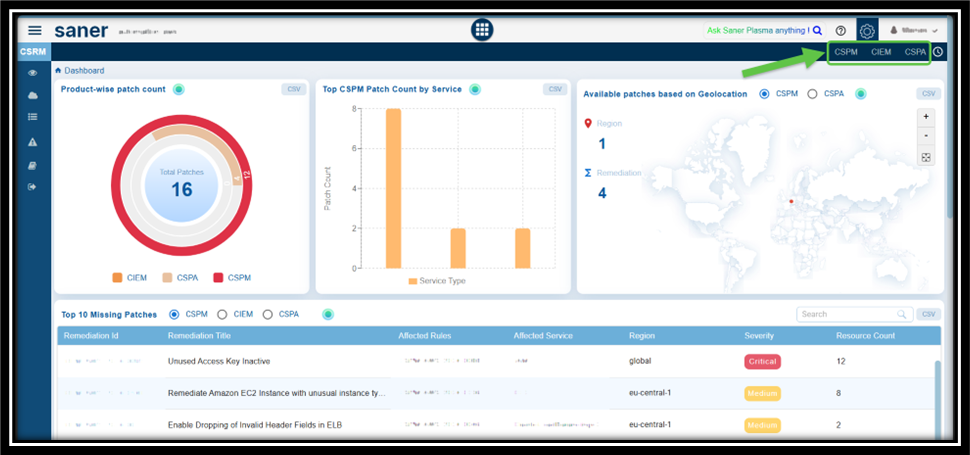Sort by Region column header
Viewport: 970px width, 455px height.
coord(642,336)
